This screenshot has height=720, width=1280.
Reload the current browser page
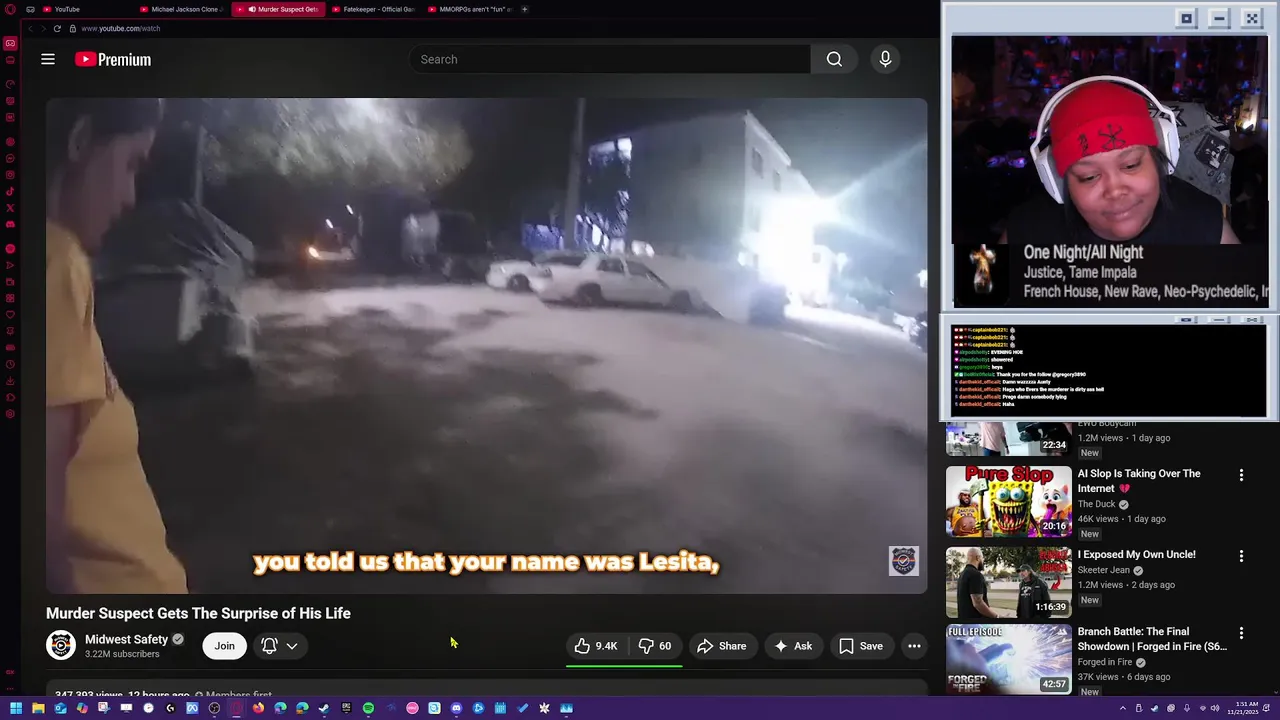click(57, 28)
